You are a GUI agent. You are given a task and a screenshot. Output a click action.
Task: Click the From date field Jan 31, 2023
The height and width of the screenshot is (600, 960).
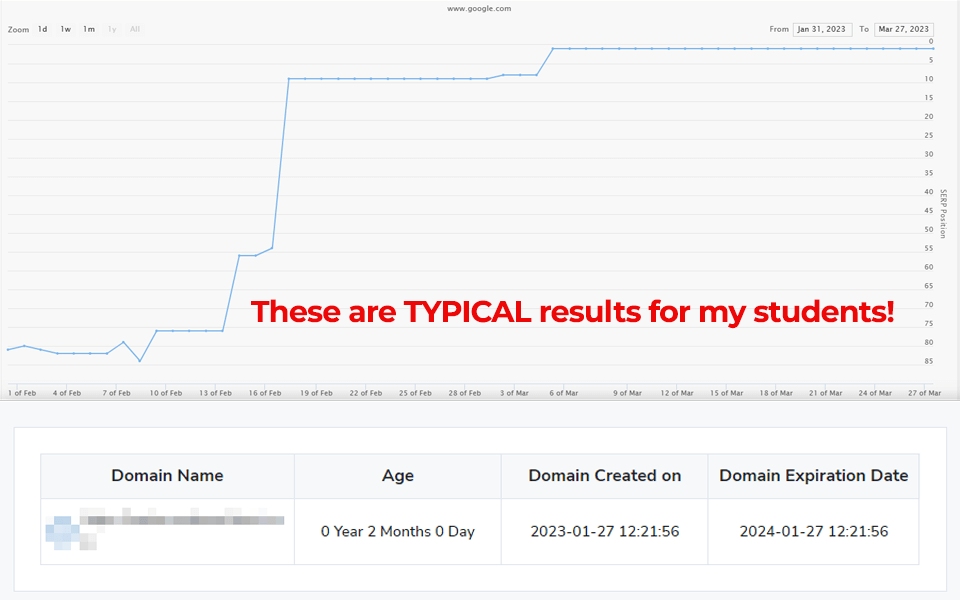click(822, 29)
